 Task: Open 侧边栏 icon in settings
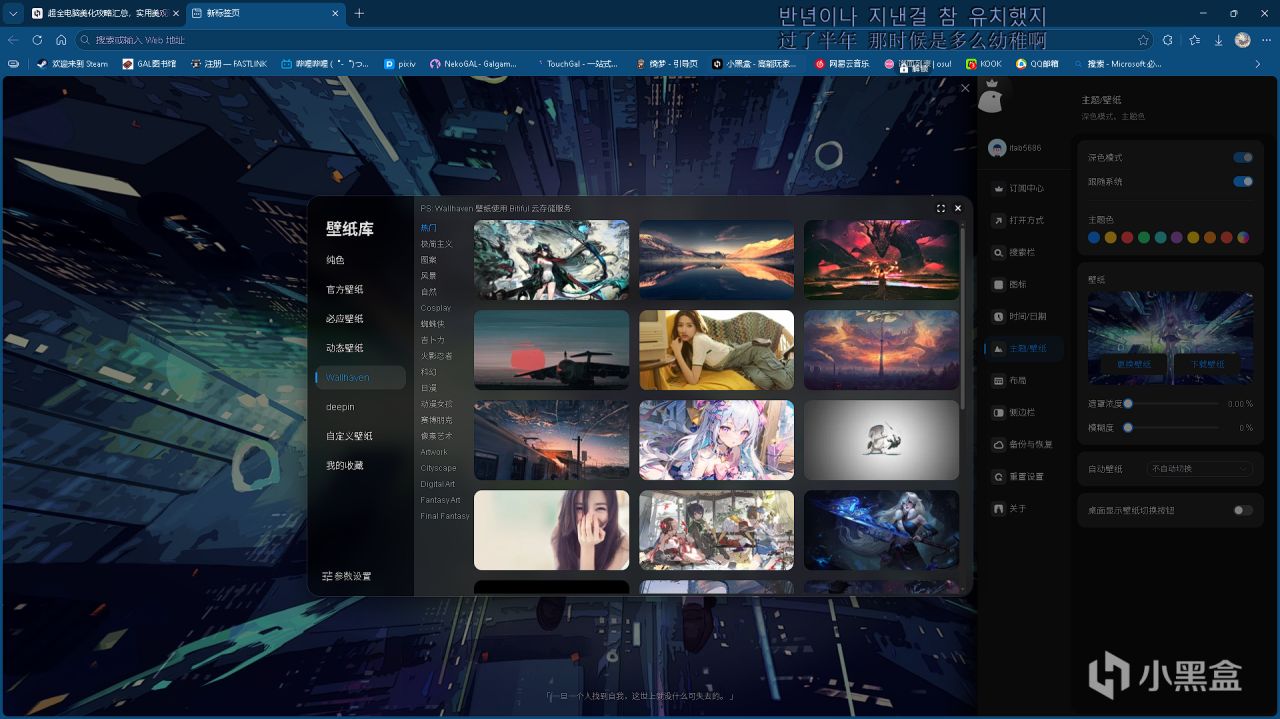(998, 412)
